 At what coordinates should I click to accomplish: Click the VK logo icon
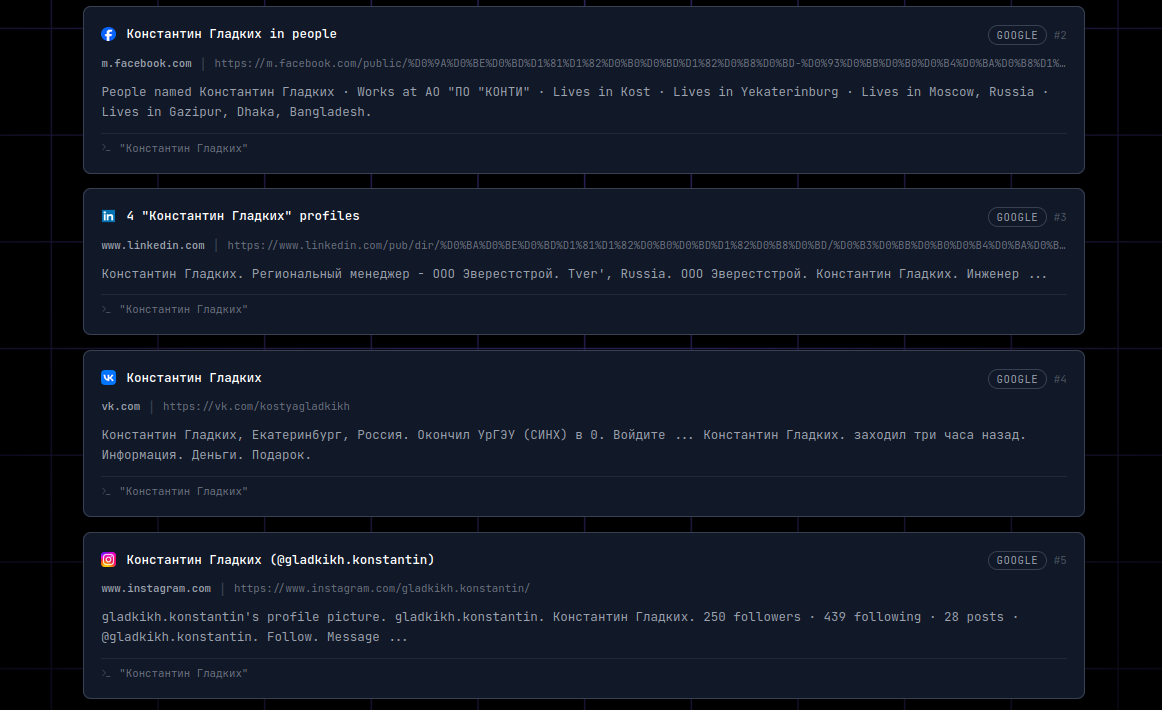[x=109, y=378]
